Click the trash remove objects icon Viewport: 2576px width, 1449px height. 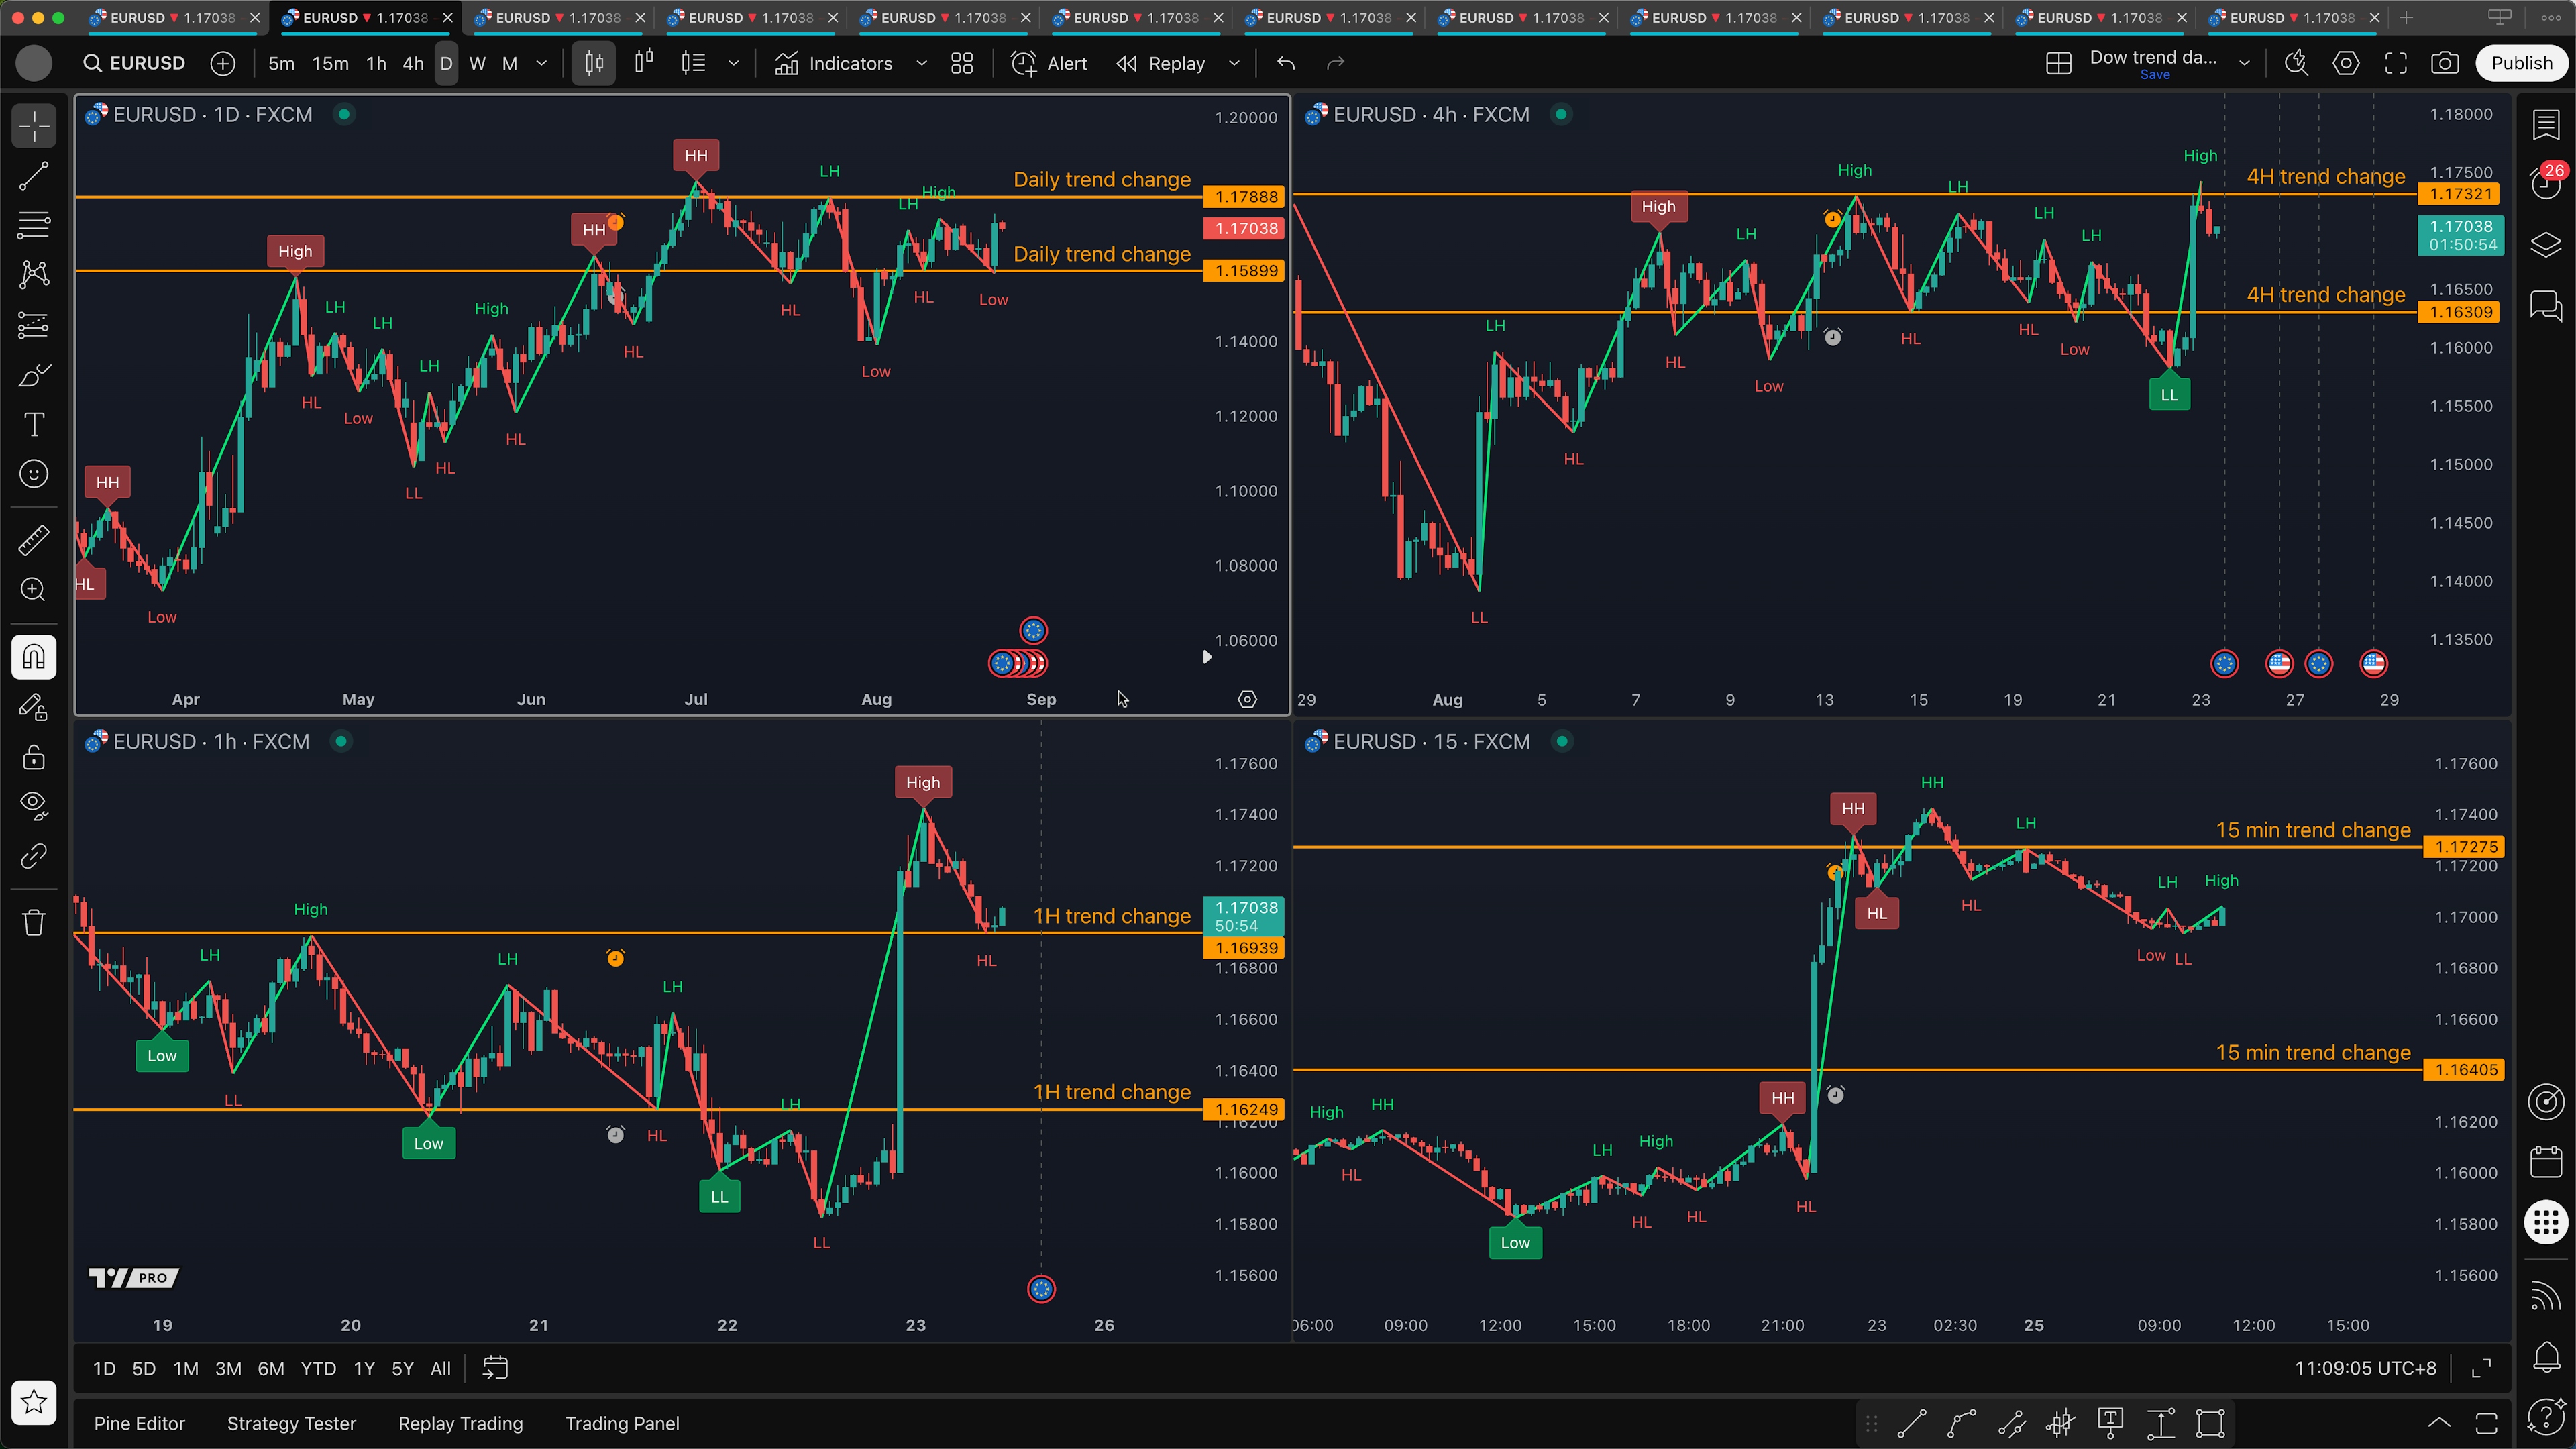point(34,922)
